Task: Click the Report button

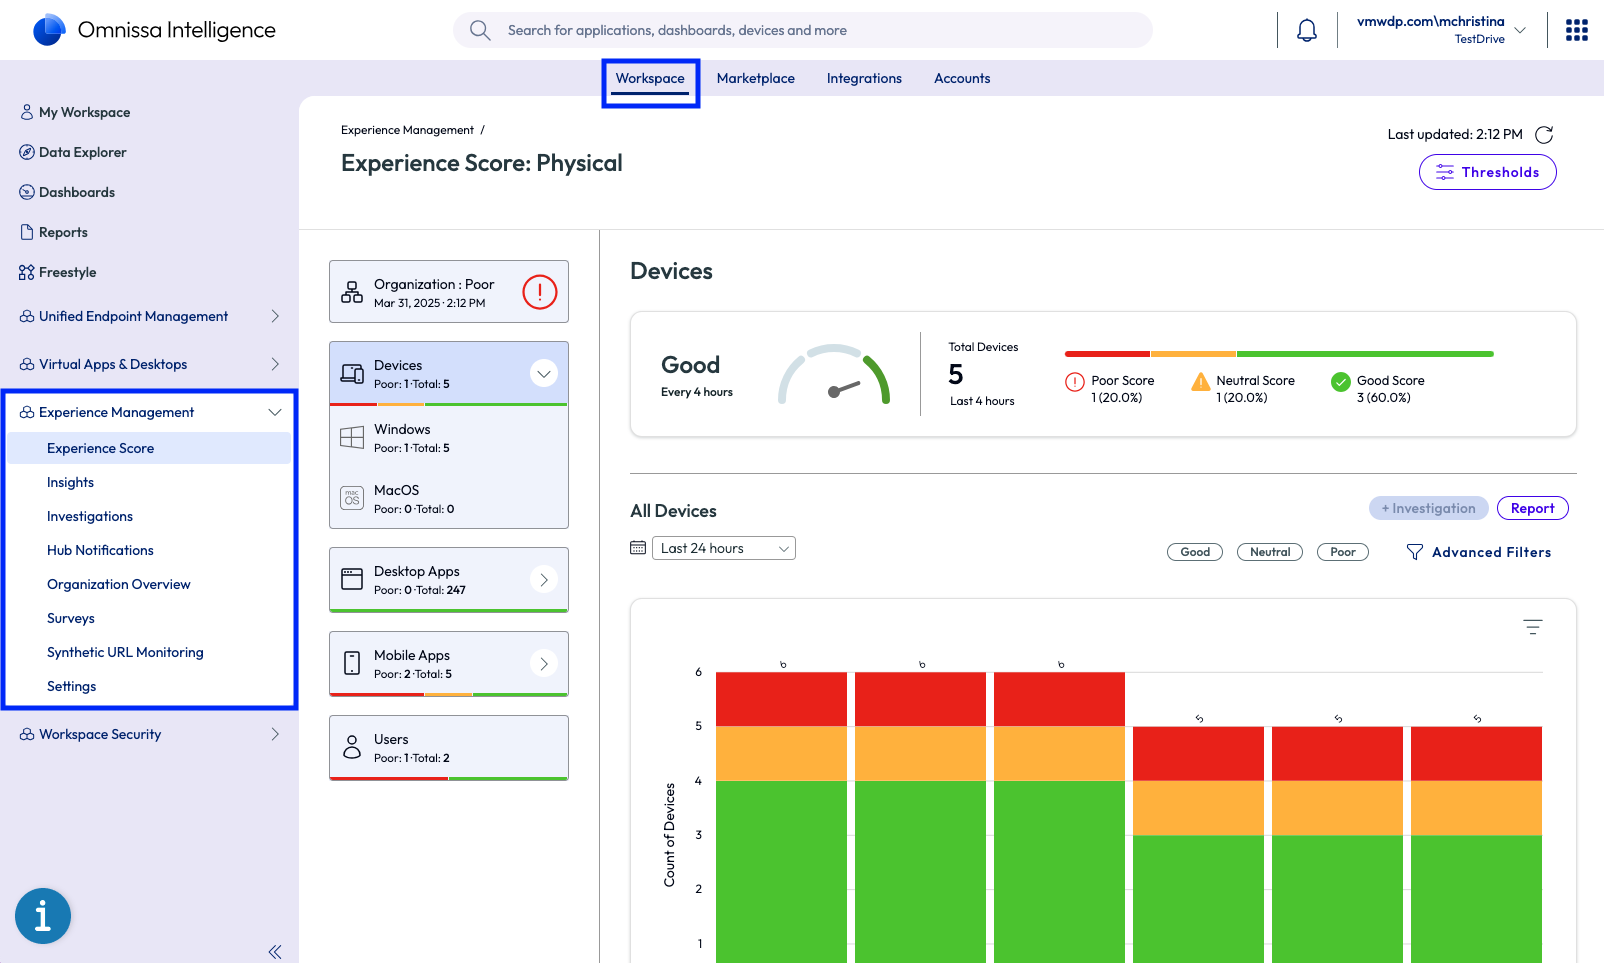Action: pyautogui.click(x=1532, y=508)
